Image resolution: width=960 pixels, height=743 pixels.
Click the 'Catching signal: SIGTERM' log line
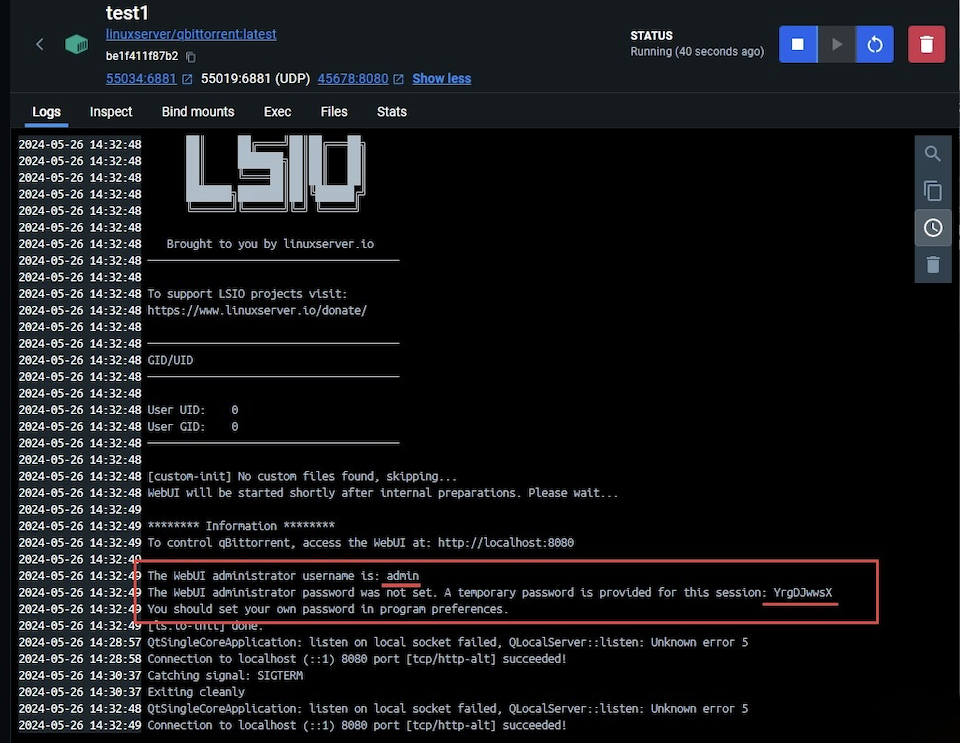coord(225,676)
